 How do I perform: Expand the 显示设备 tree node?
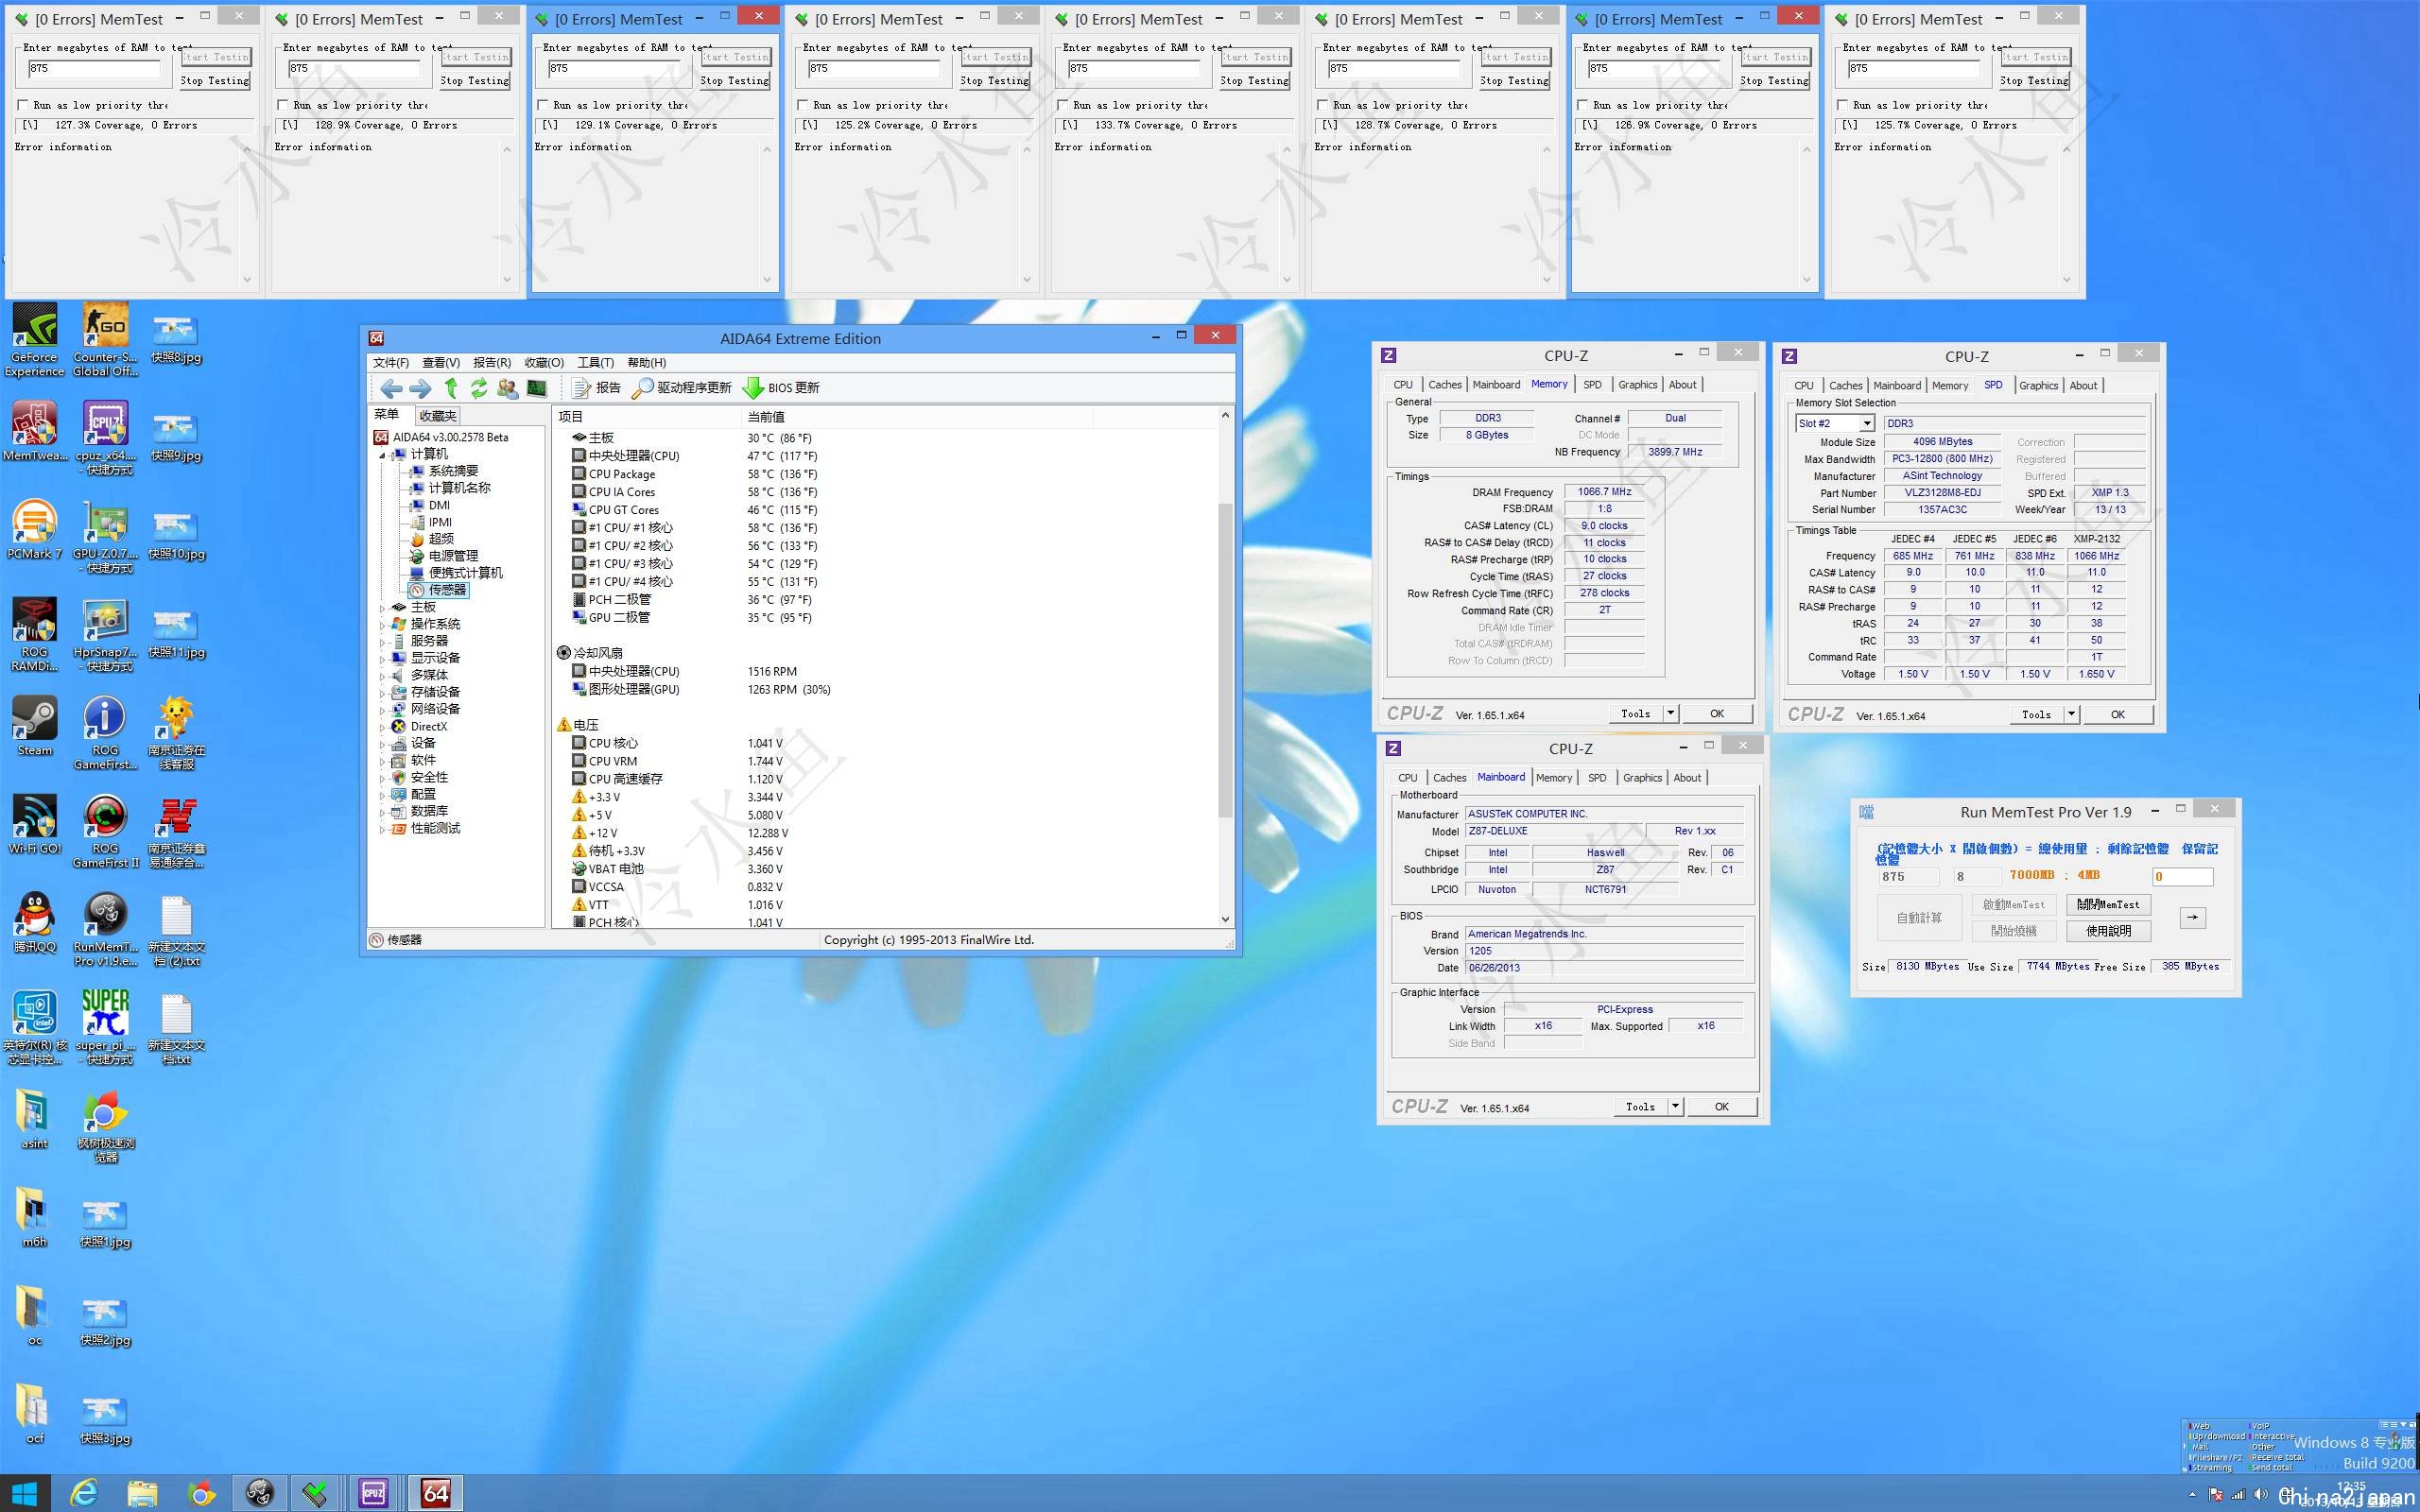[x=382, y=659]
